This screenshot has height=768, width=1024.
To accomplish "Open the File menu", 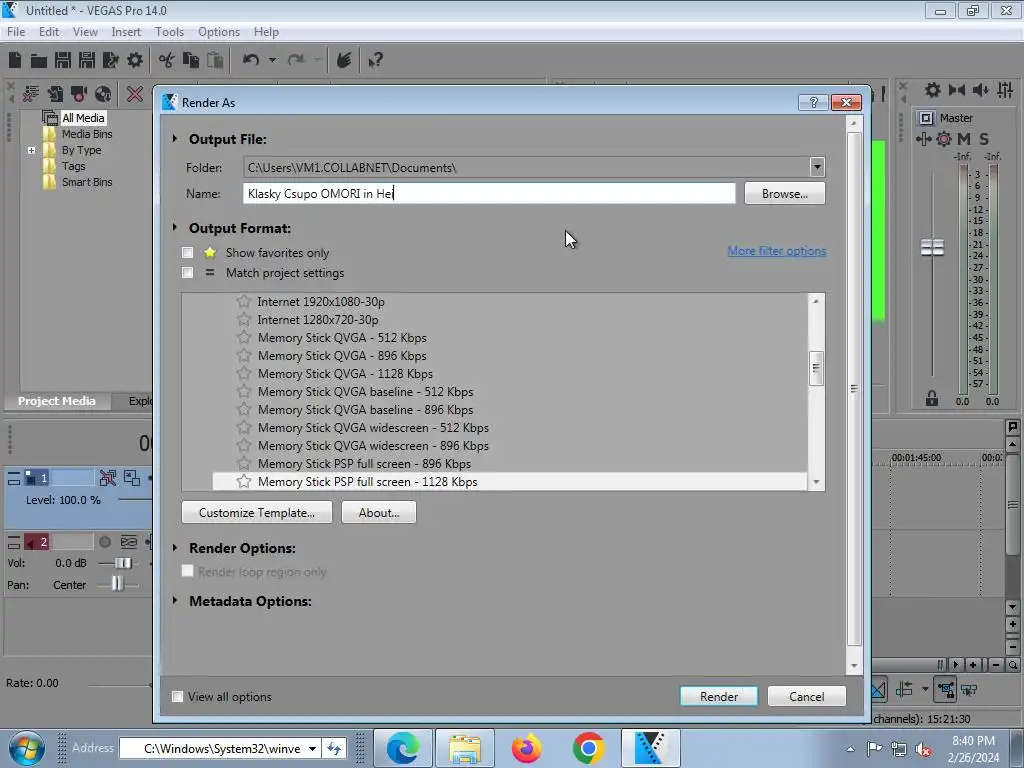I will click(x=16, y=32).
